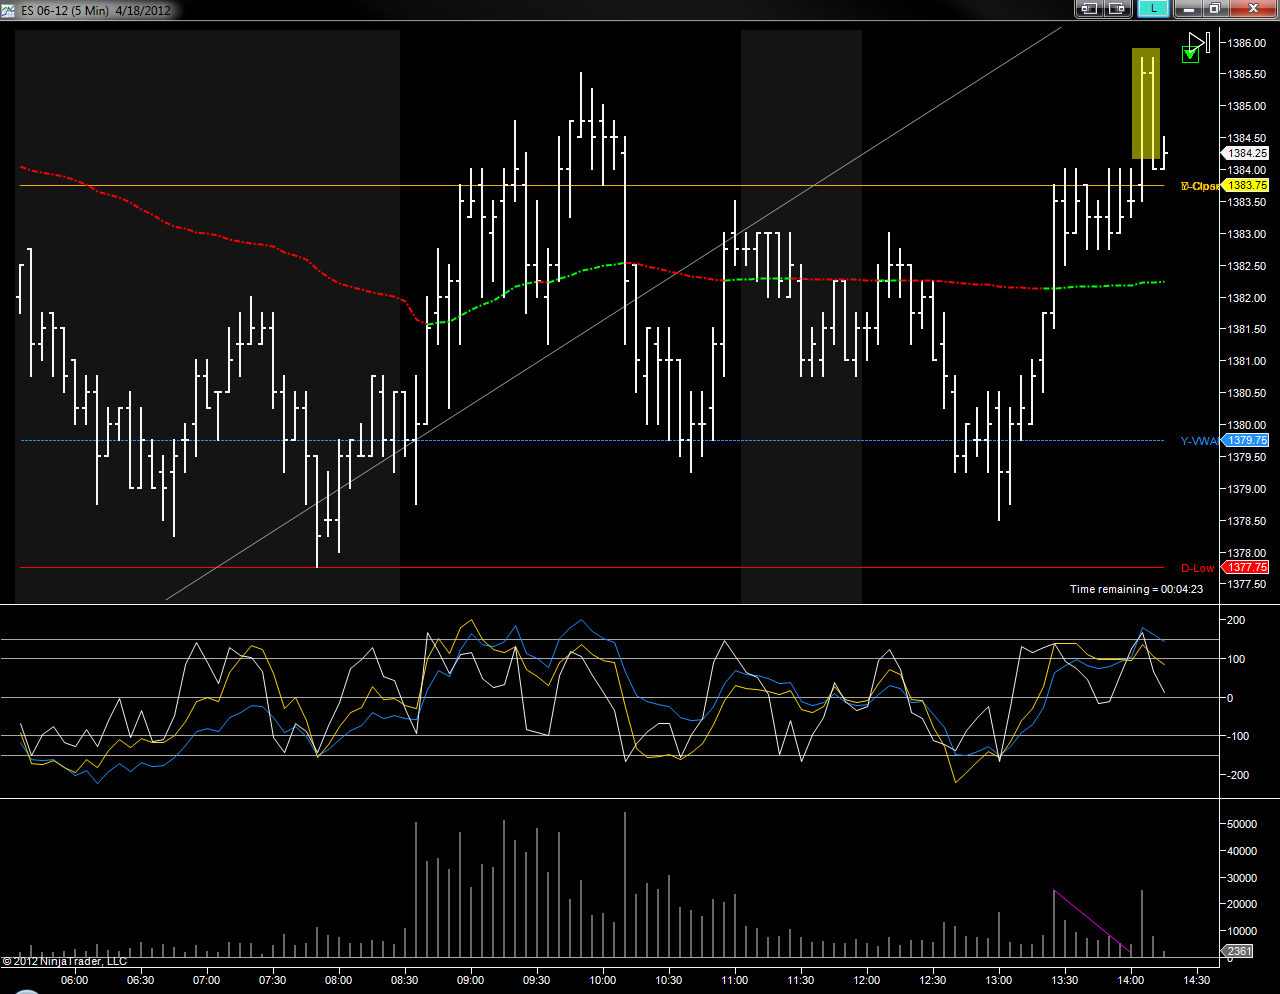
Task: Click the white 1384.25 current price marker
Action: [1246, 153]
